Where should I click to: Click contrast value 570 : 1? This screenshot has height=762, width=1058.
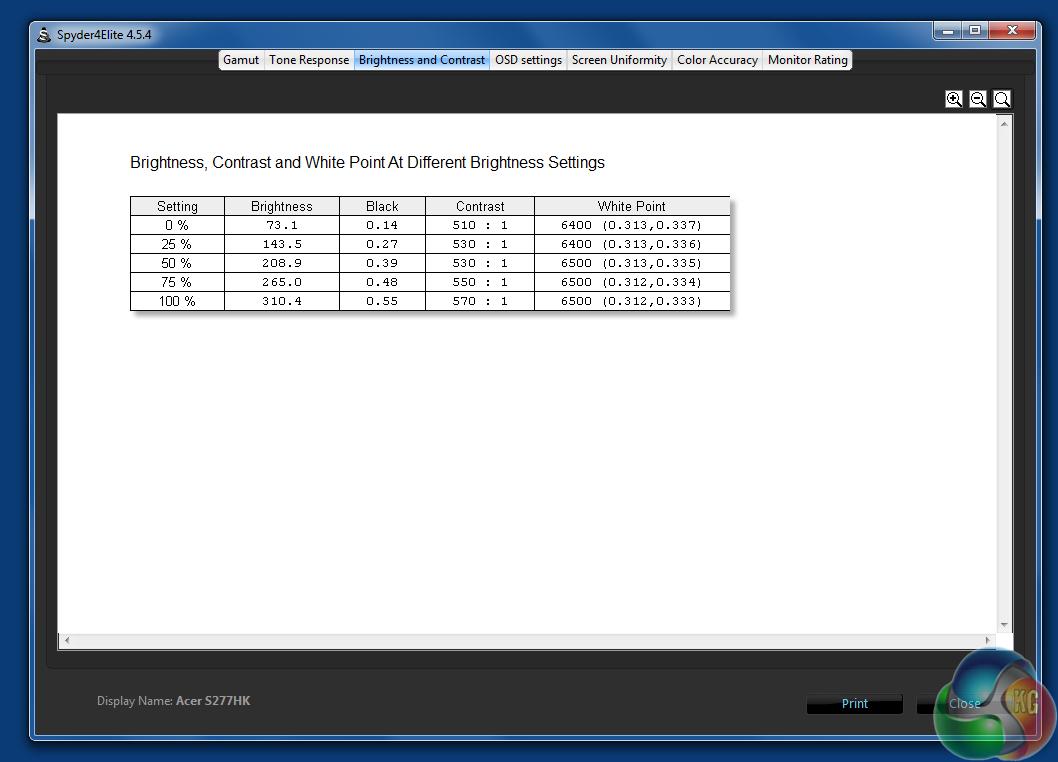coord(480,301)
